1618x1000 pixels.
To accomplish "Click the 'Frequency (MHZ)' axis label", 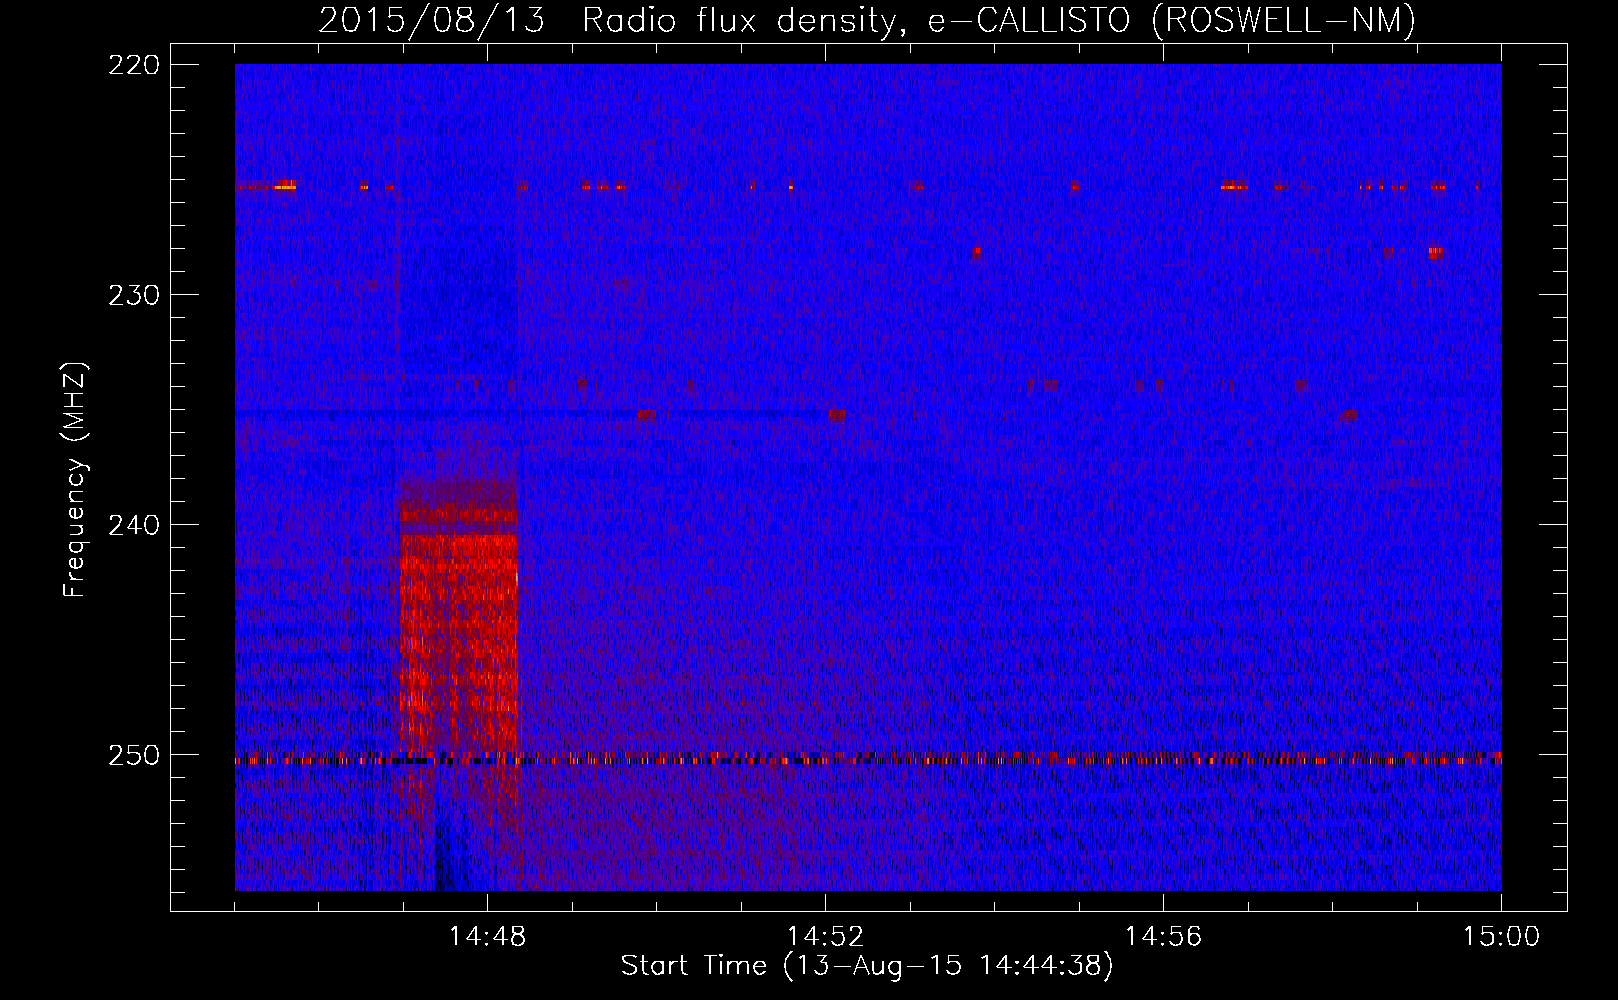I will 75,480.
